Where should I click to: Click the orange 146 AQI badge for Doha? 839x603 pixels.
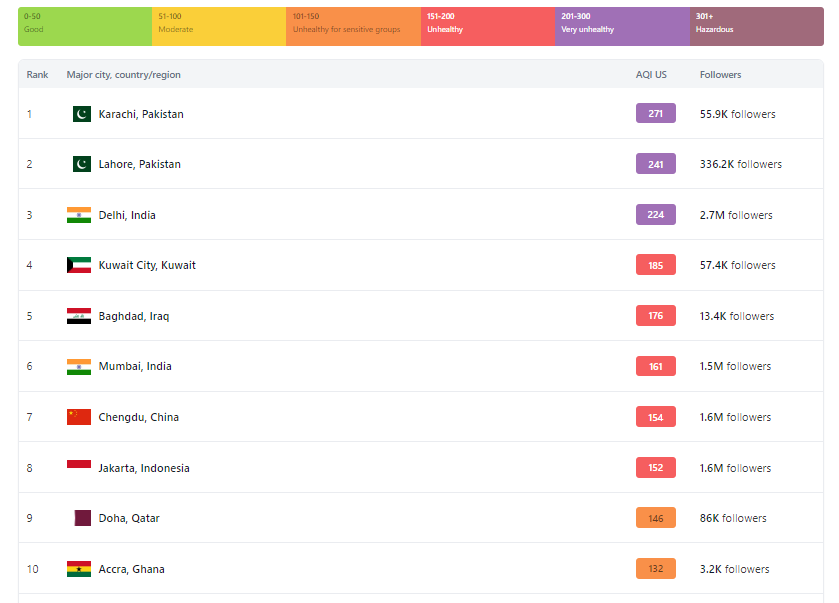point(655,518)
